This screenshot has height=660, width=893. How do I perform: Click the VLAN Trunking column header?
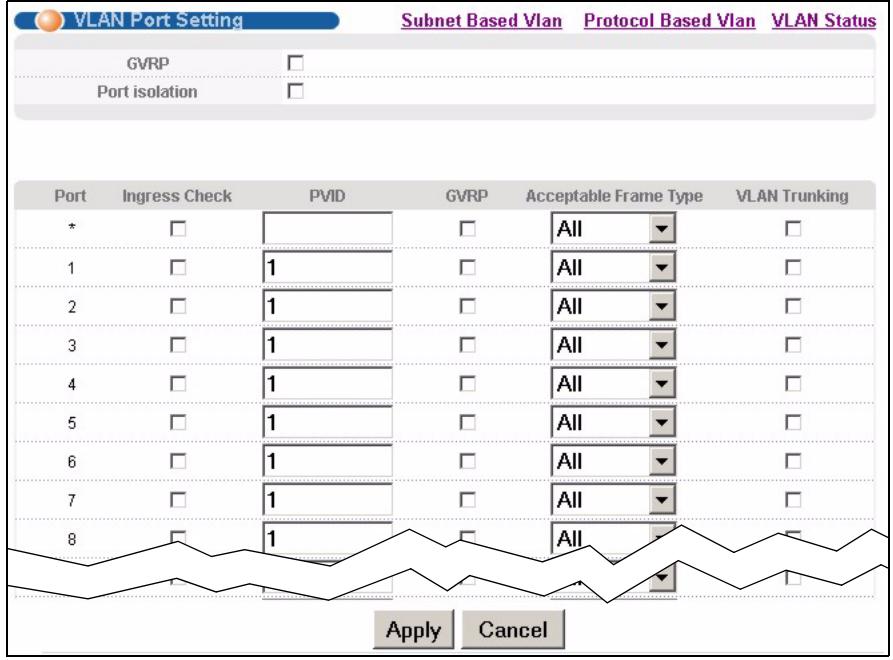tap(792, 196)
